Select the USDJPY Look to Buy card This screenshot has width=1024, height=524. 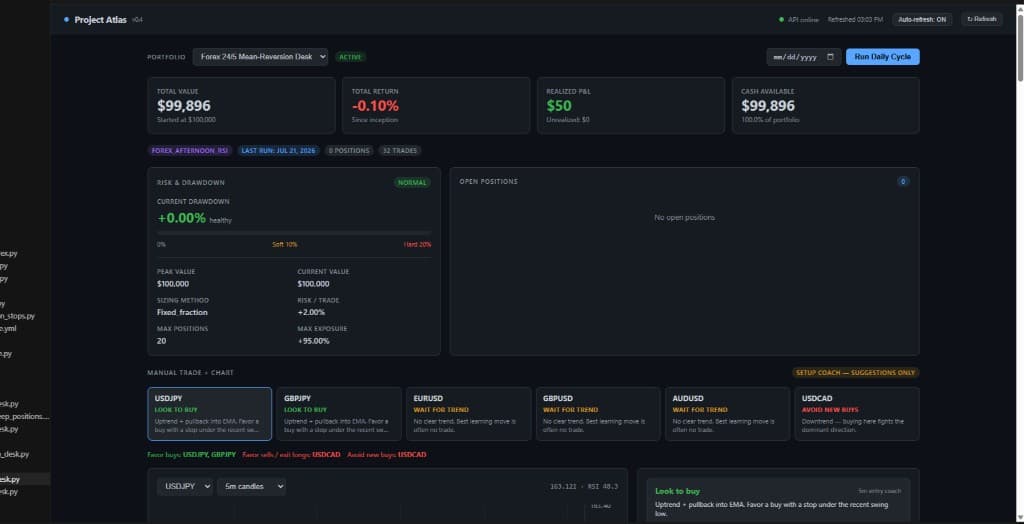[x=210, y=414]
